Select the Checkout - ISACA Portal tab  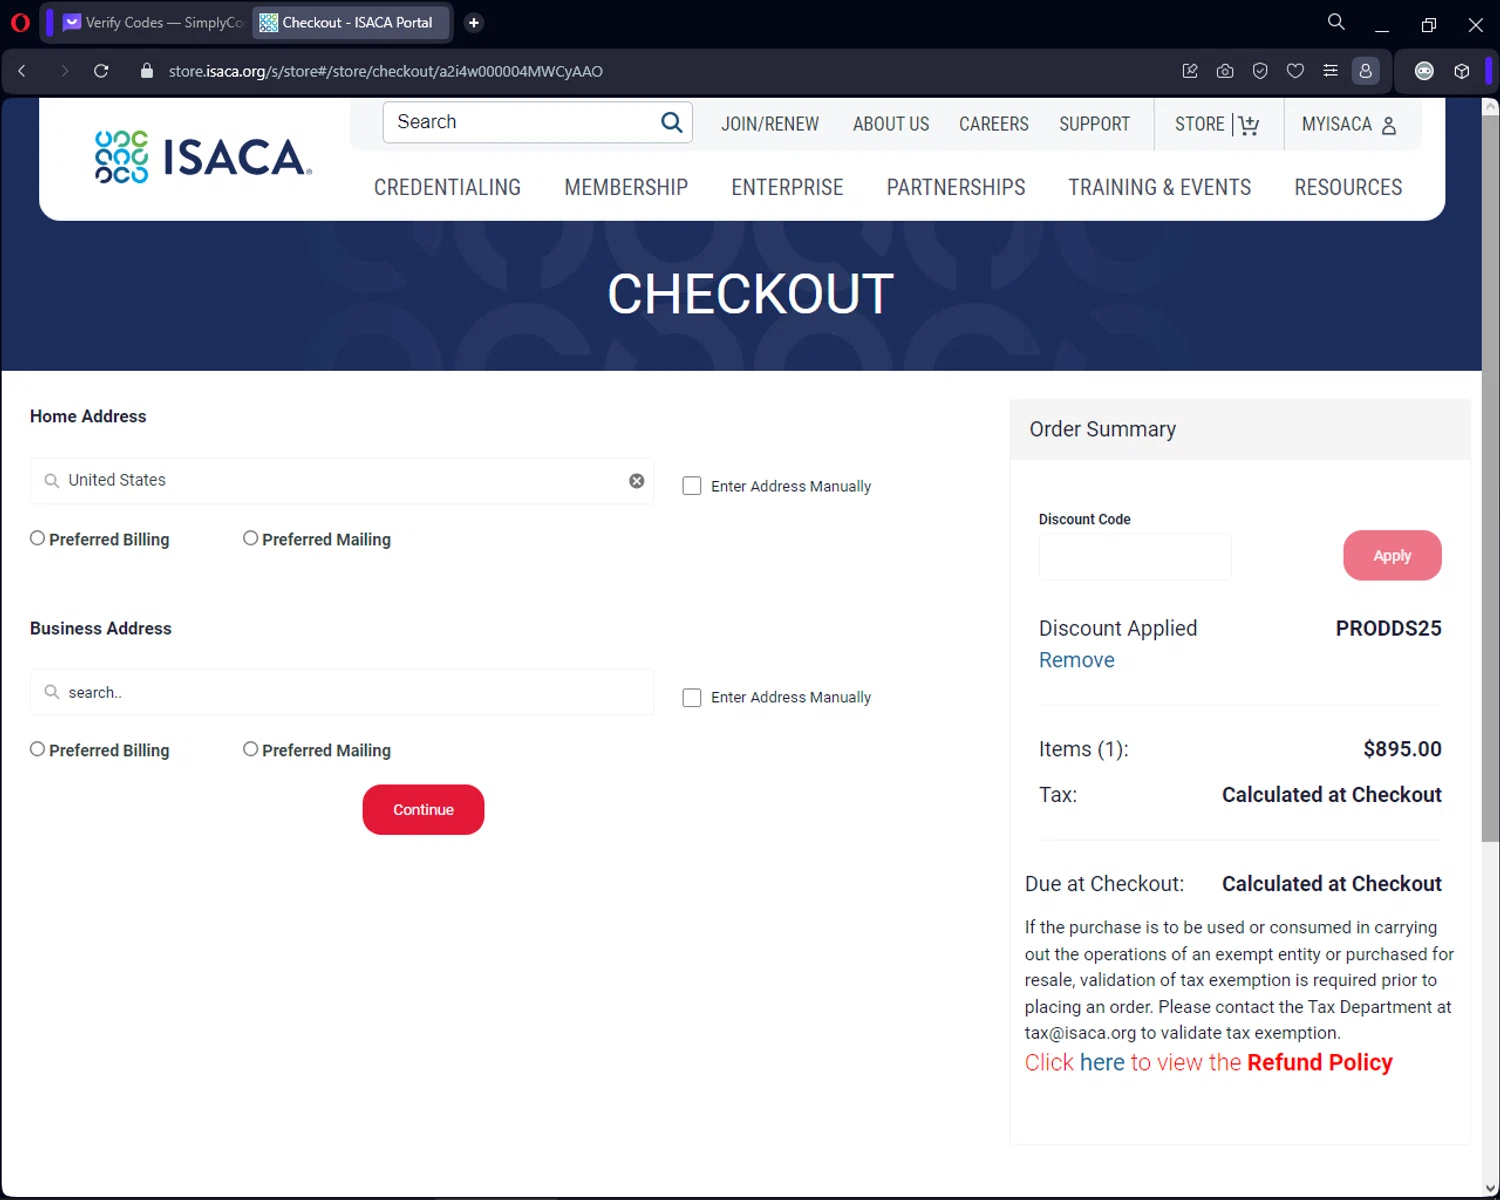[350, 22]
